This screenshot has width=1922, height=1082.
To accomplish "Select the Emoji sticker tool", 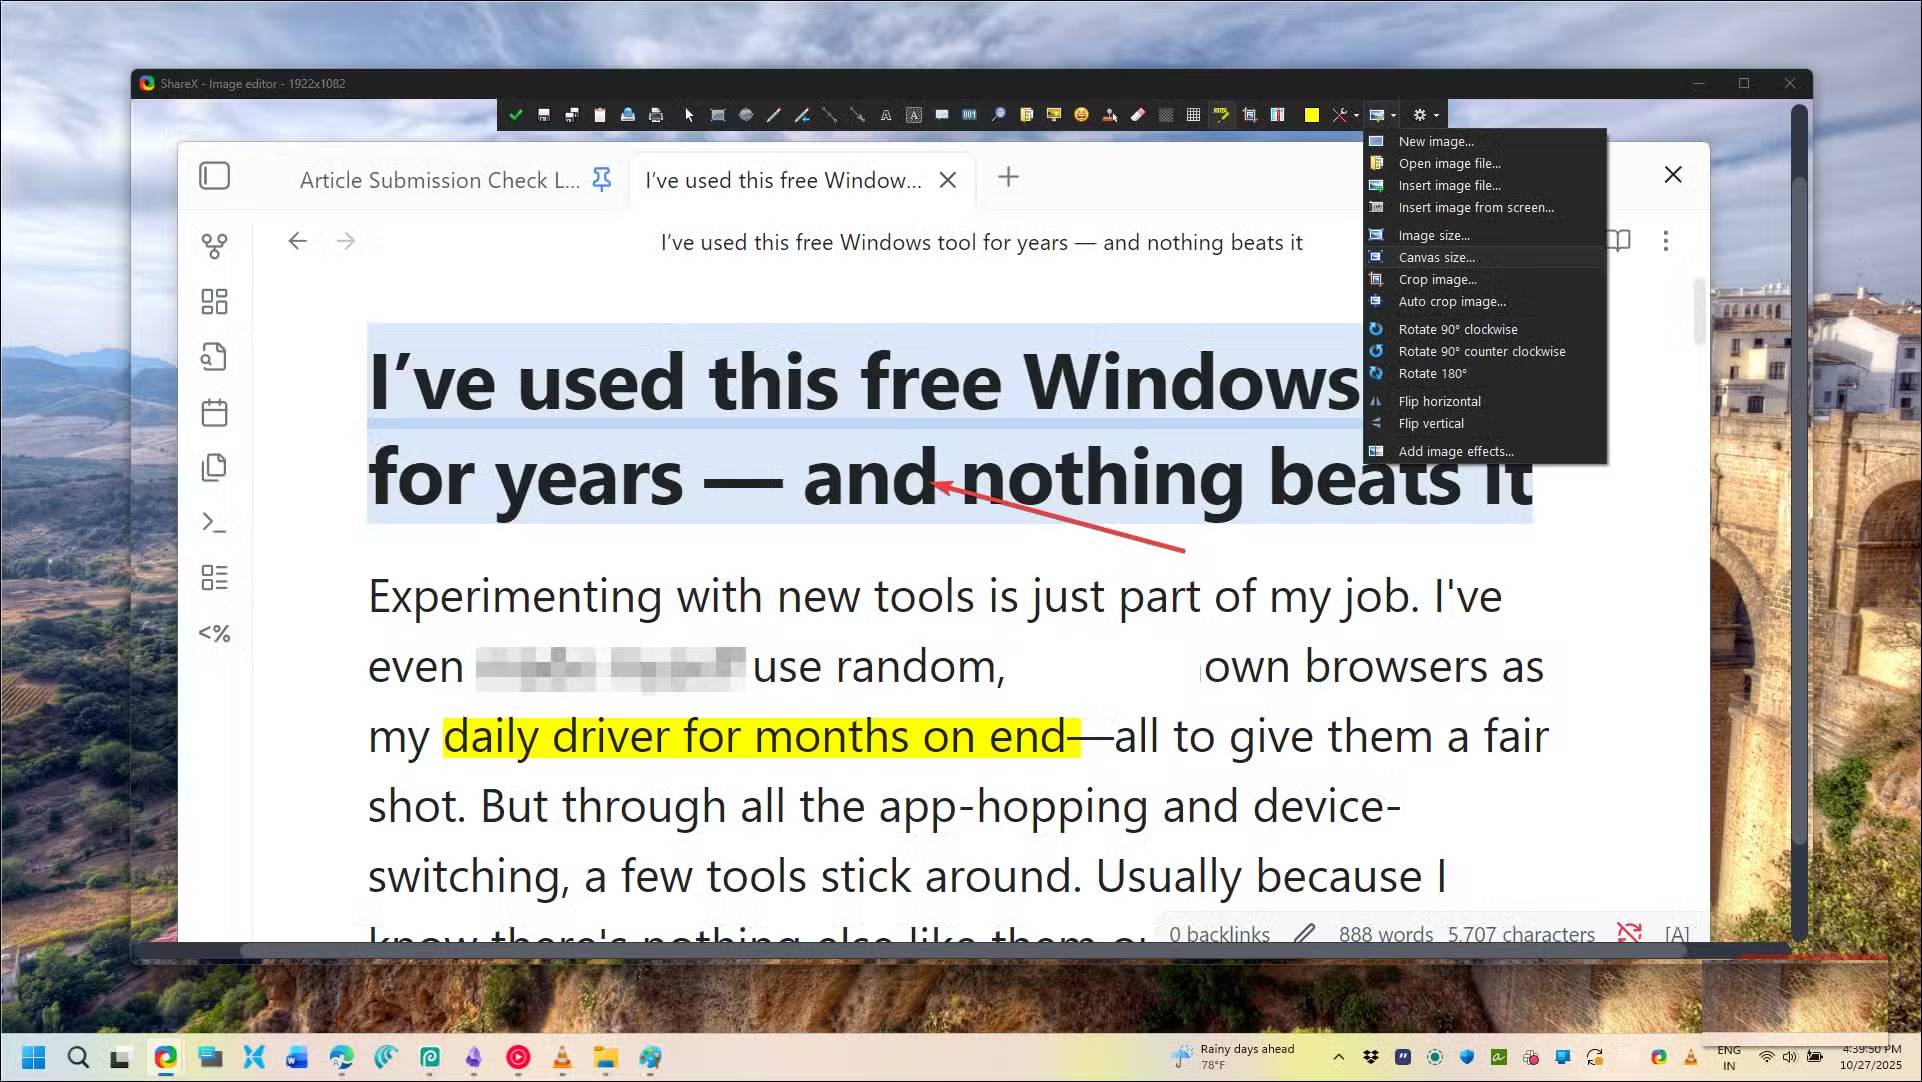I will (1081, 115).
